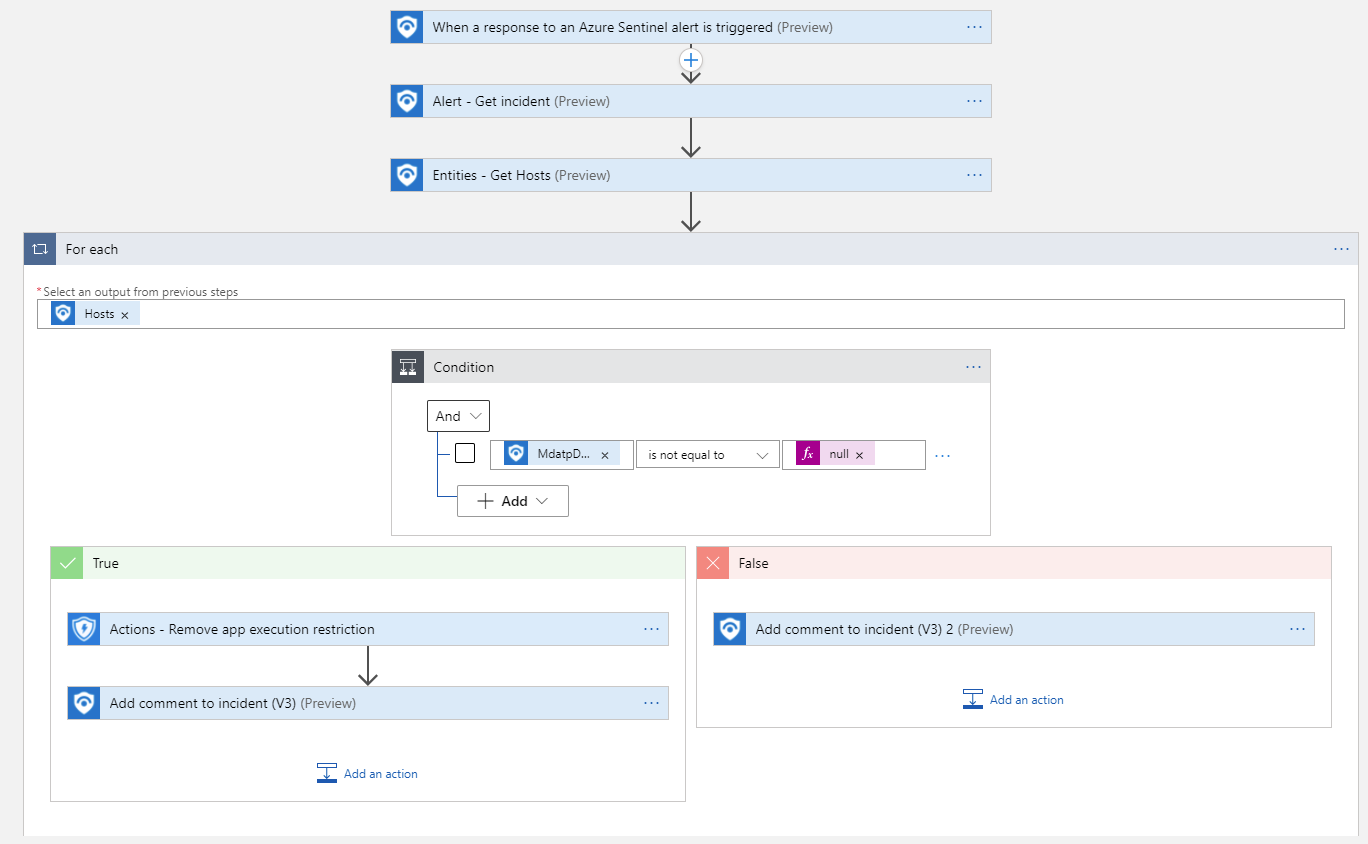Open the ellipsis menu on the condition row
Screen dimensions: 1368x844
click(x=942, y=455)
